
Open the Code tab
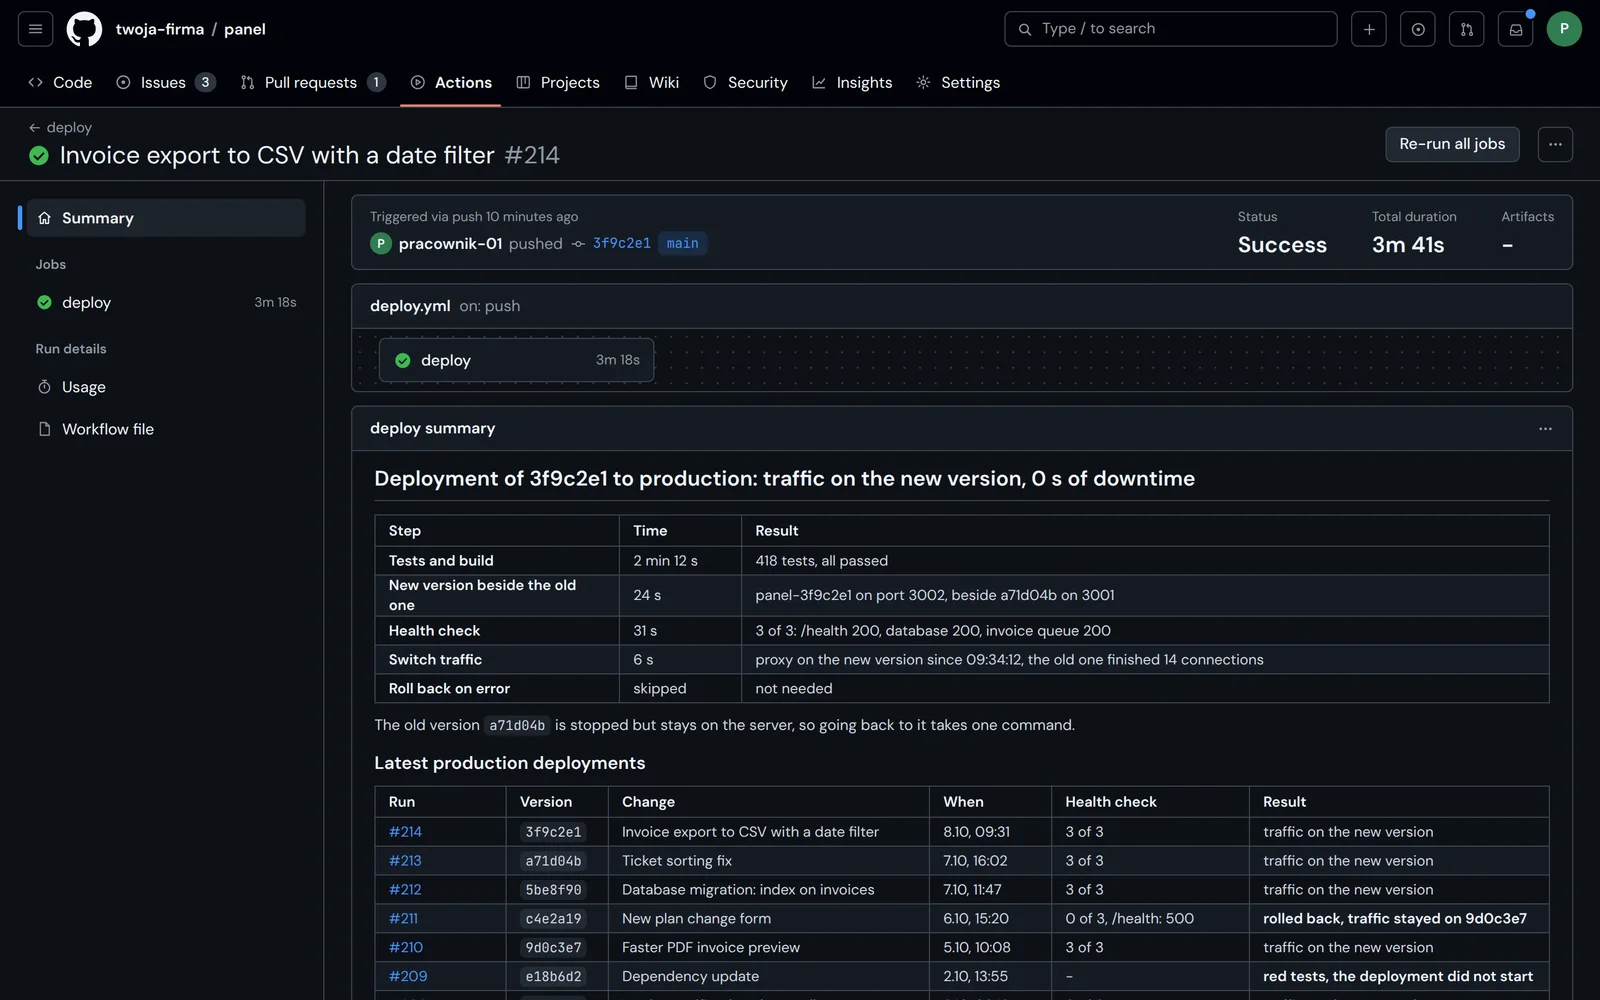coord(60,82)
